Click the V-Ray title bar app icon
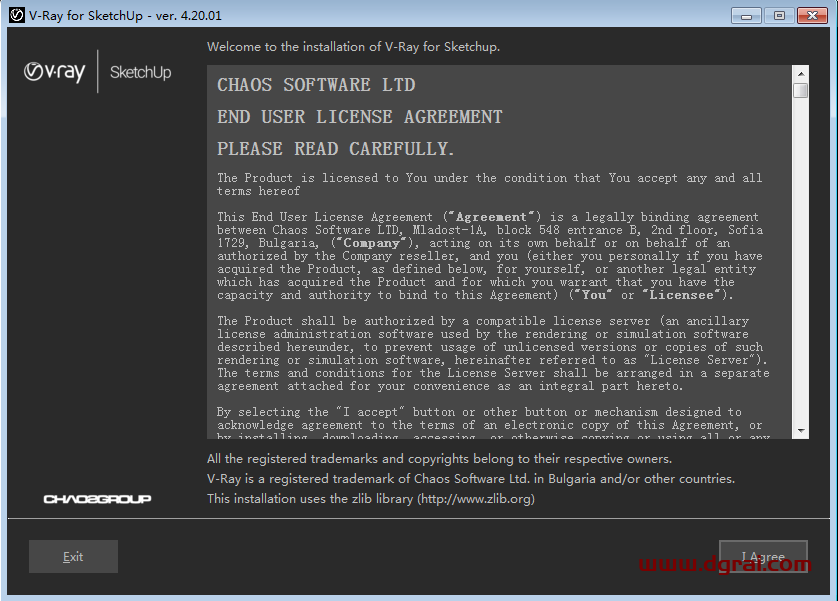Screen dimensions: 838x601 (x=16, y=15)
